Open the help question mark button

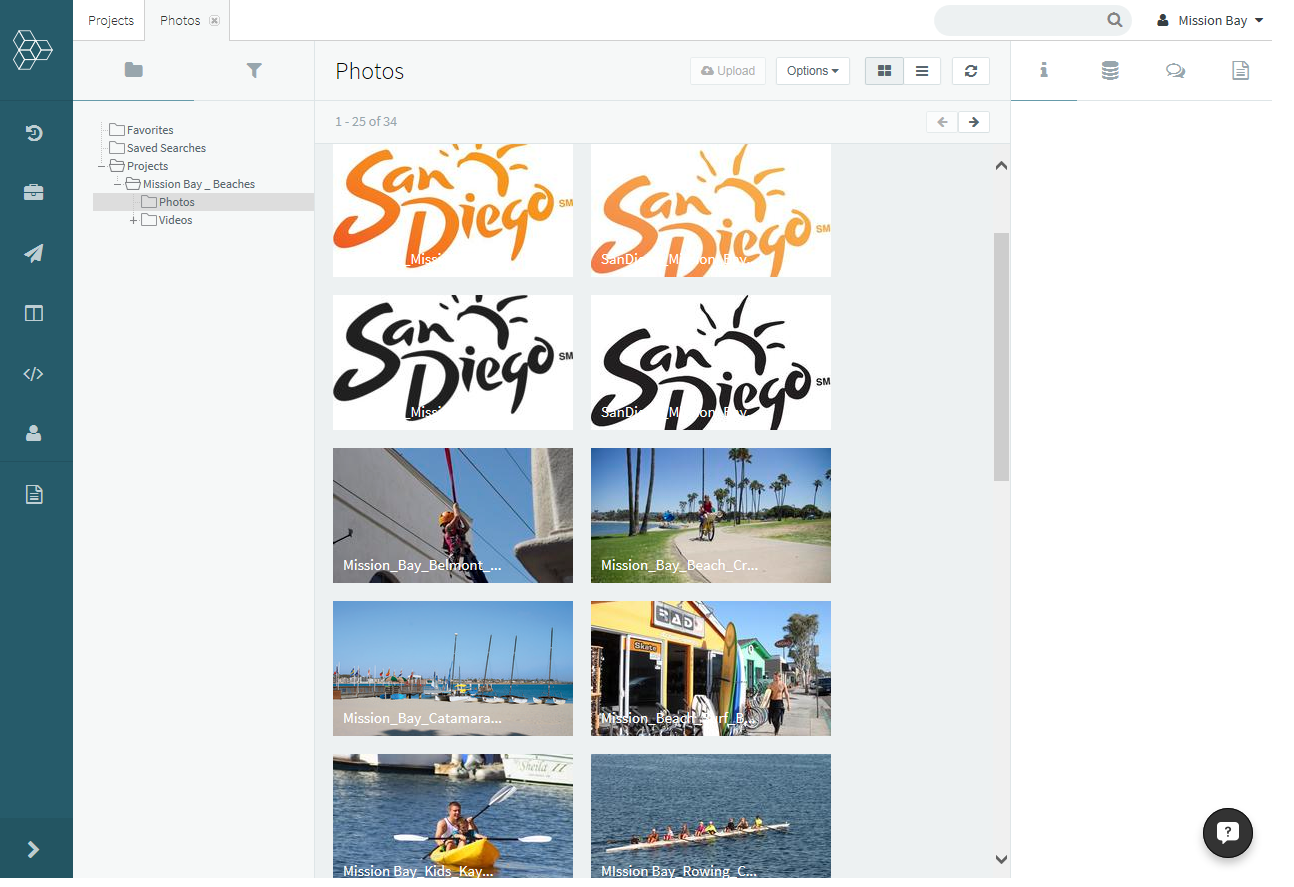(x=1228, y=832)
